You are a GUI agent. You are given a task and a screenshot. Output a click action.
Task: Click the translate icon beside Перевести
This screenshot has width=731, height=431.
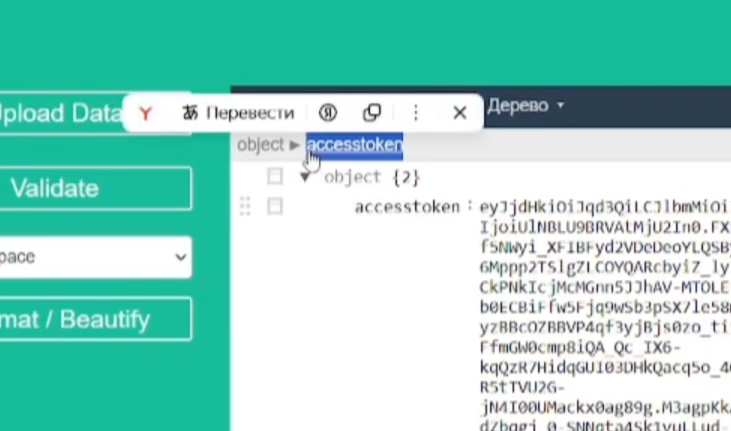click(x=190, y=113)
